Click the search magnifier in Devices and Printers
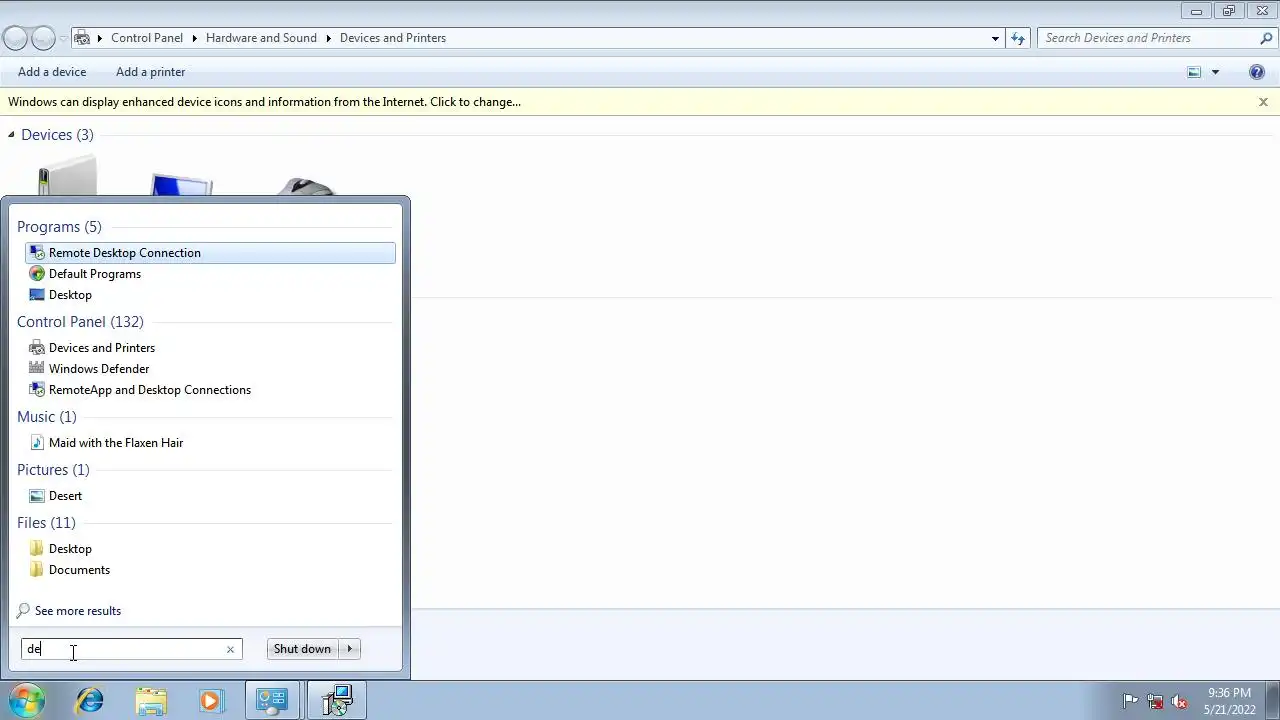1280x720 pixels. click(x=1266, y=38)
